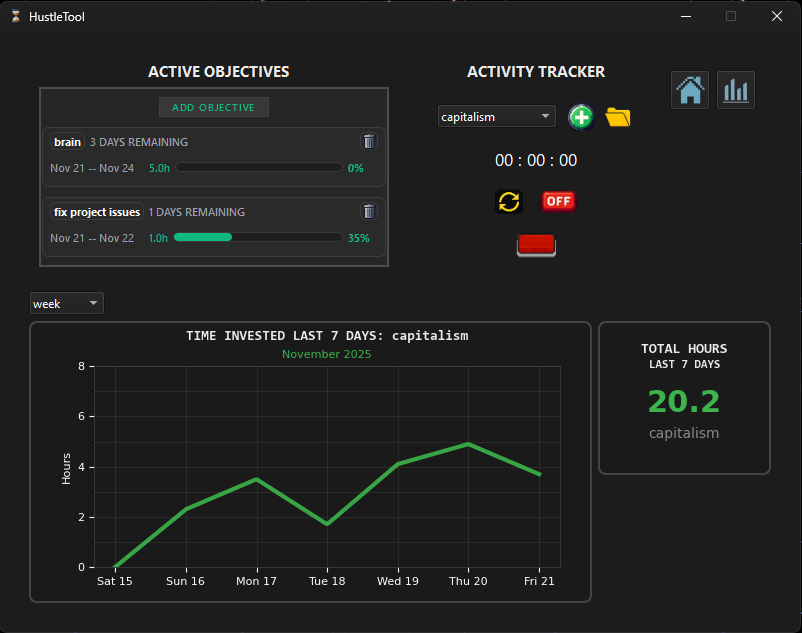Close the HustleTool window
The width and height of the screenshot is (802, 633).
777,16
